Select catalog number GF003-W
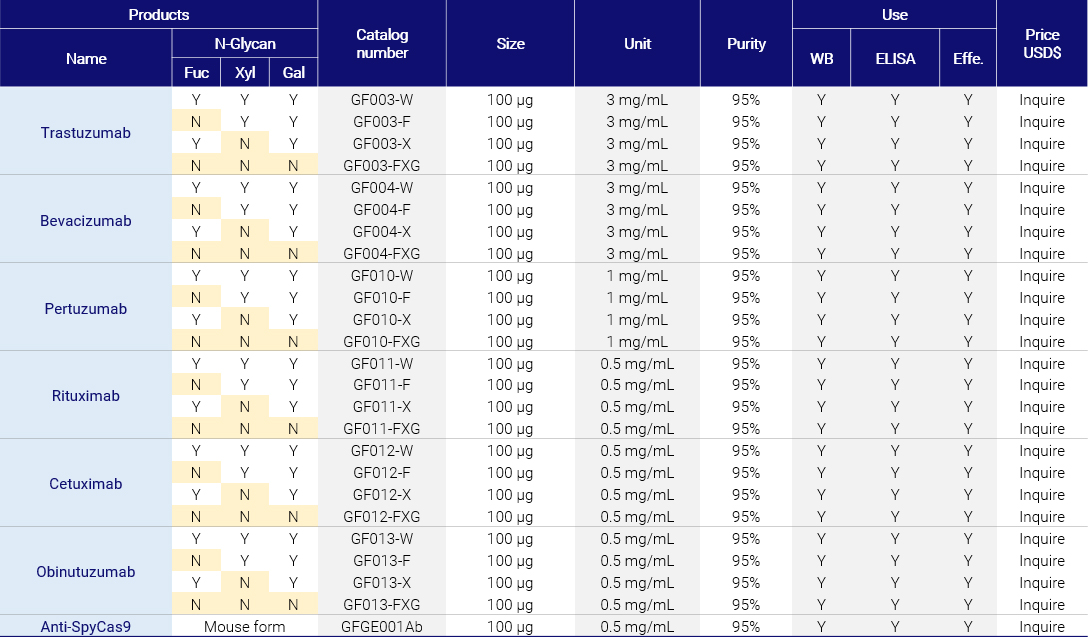This screenshot has height=637, width=1088. point(381,100)
